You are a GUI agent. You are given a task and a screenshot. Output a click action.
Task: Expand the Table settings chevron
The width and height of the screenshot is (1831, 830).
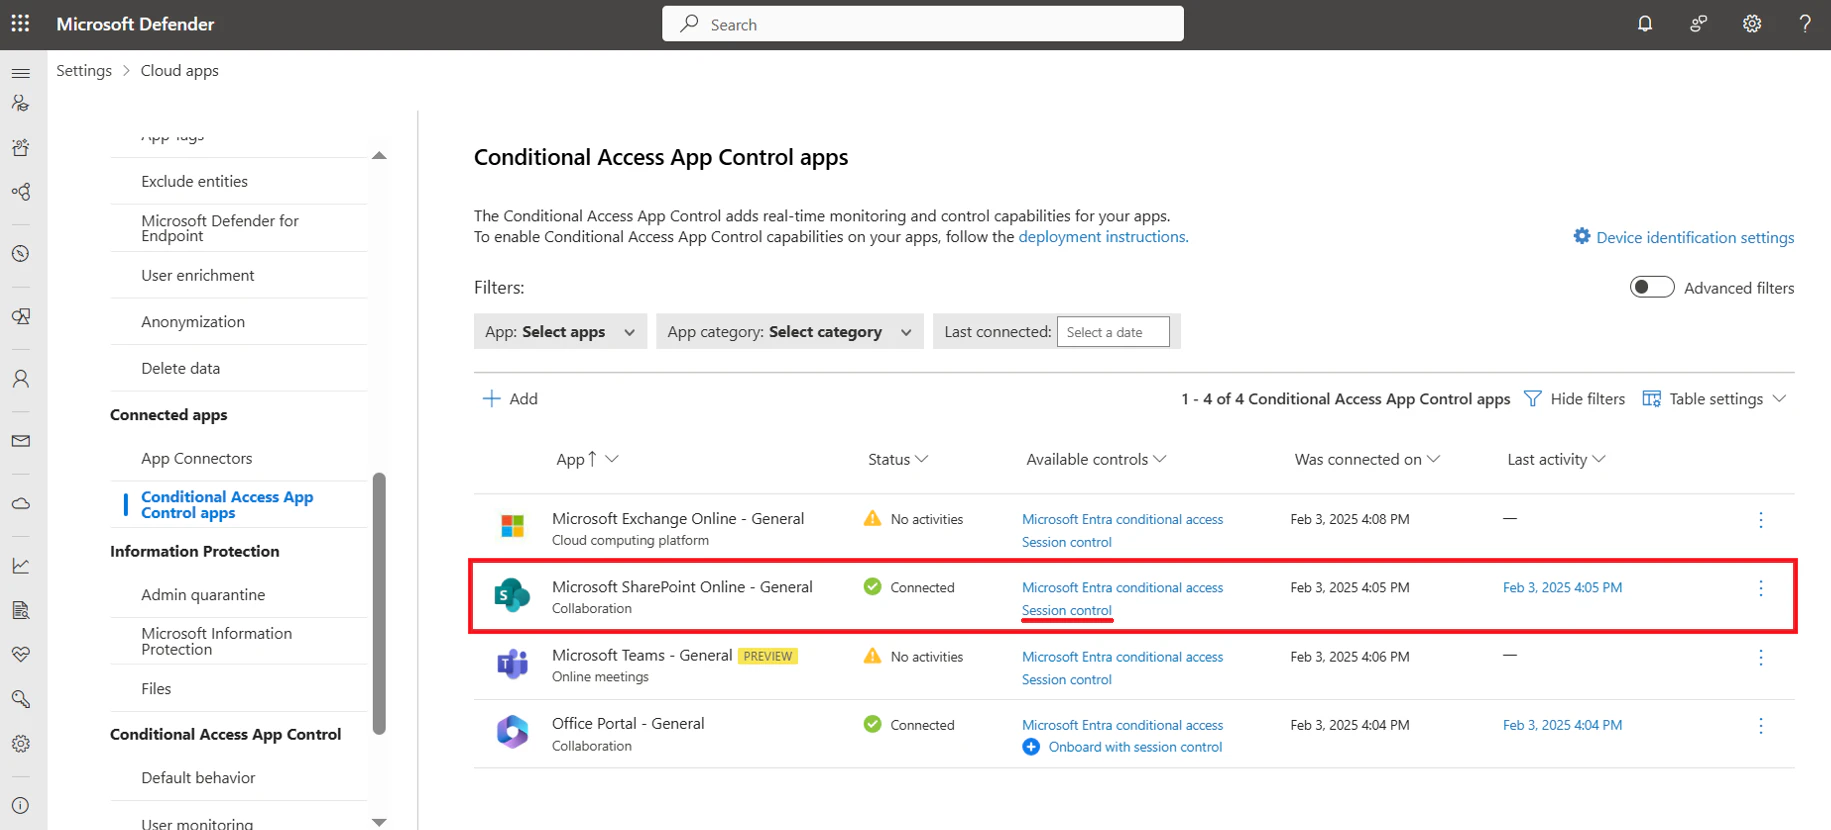(x=1779, y=399)
